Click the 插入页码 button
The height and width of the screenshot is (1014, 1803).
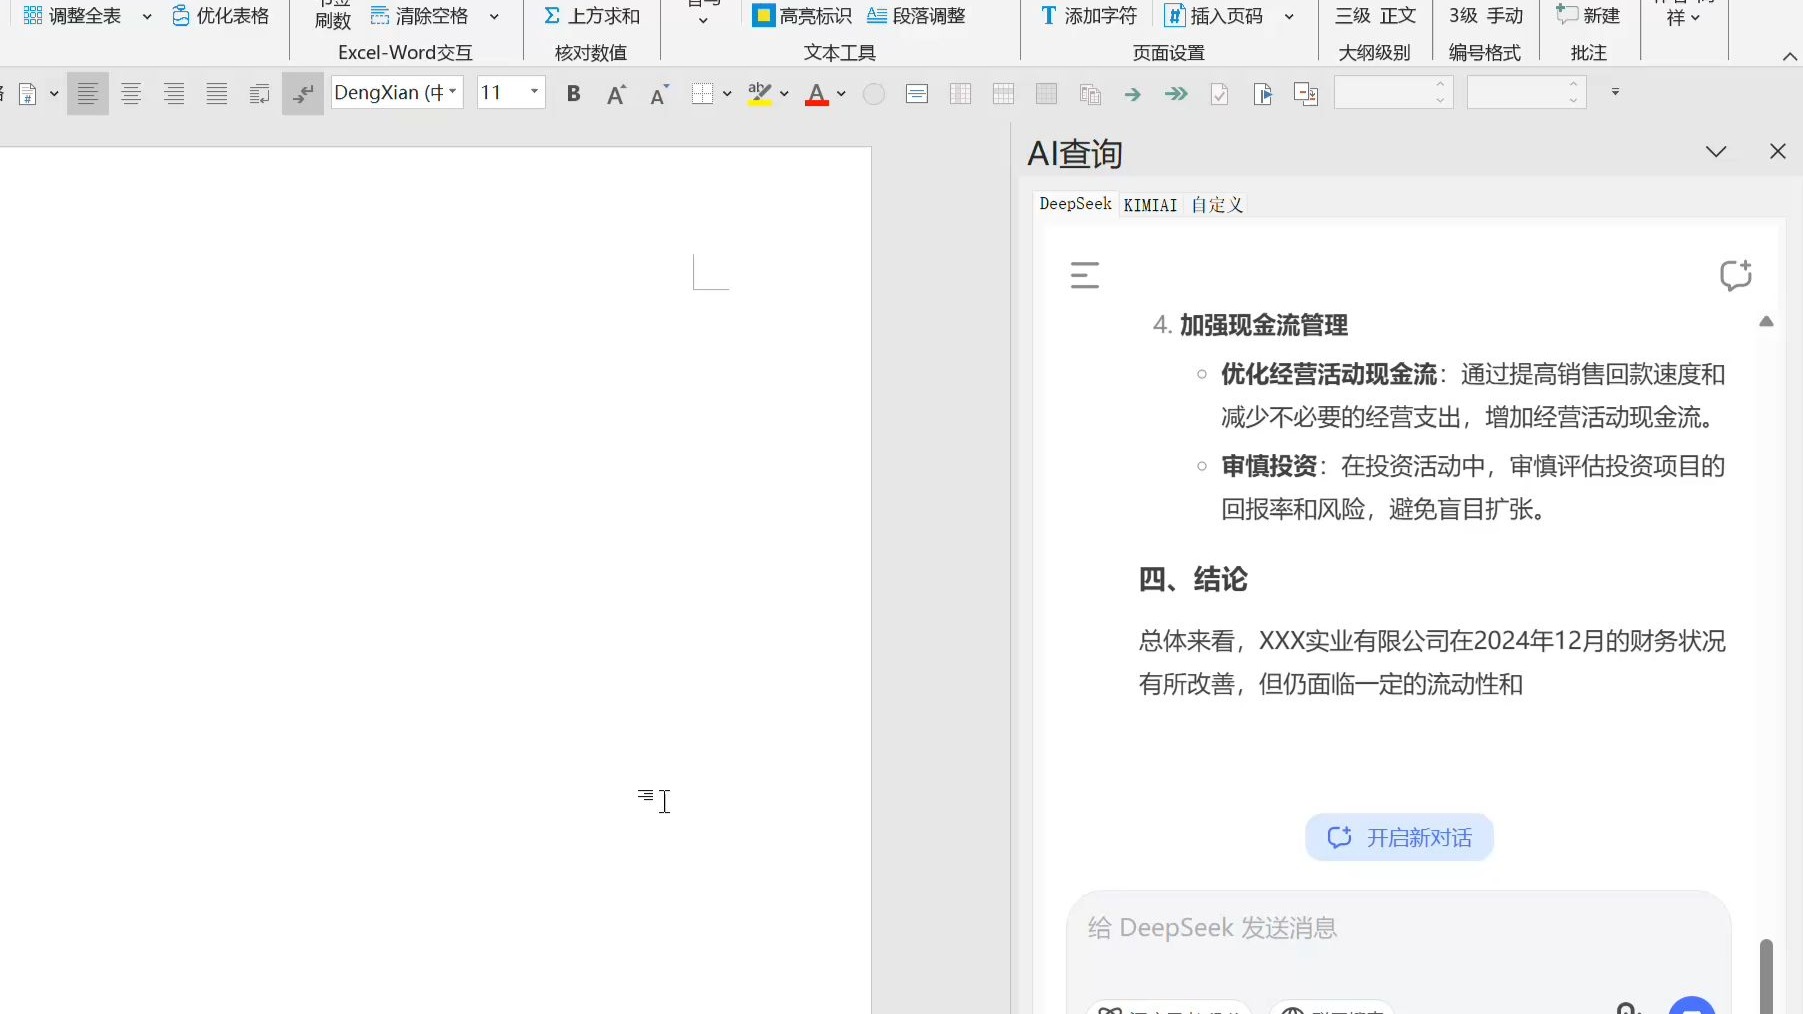[1215, 16]
